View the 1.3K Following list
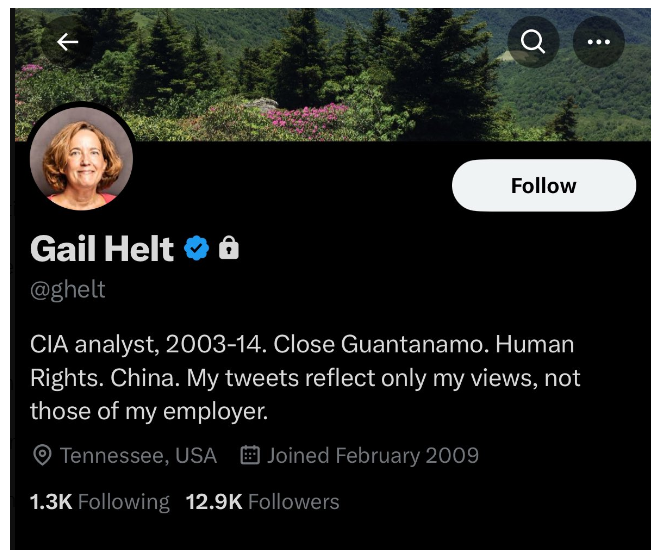The width and height of the screenshot is (657, 558). [100, 502]
